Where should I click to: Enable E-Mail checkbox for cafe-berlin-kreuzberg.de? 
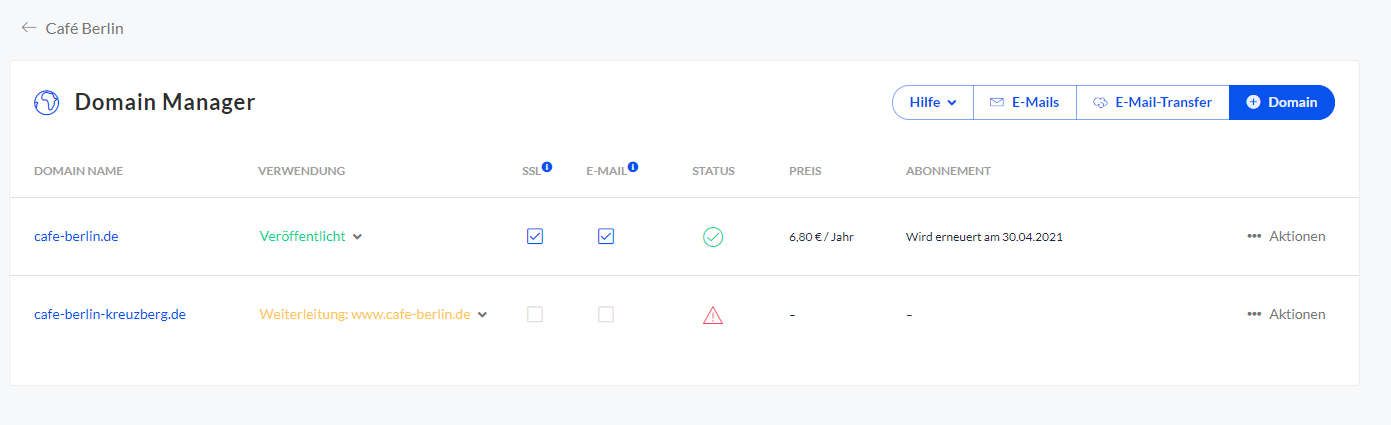pos(606,314)
